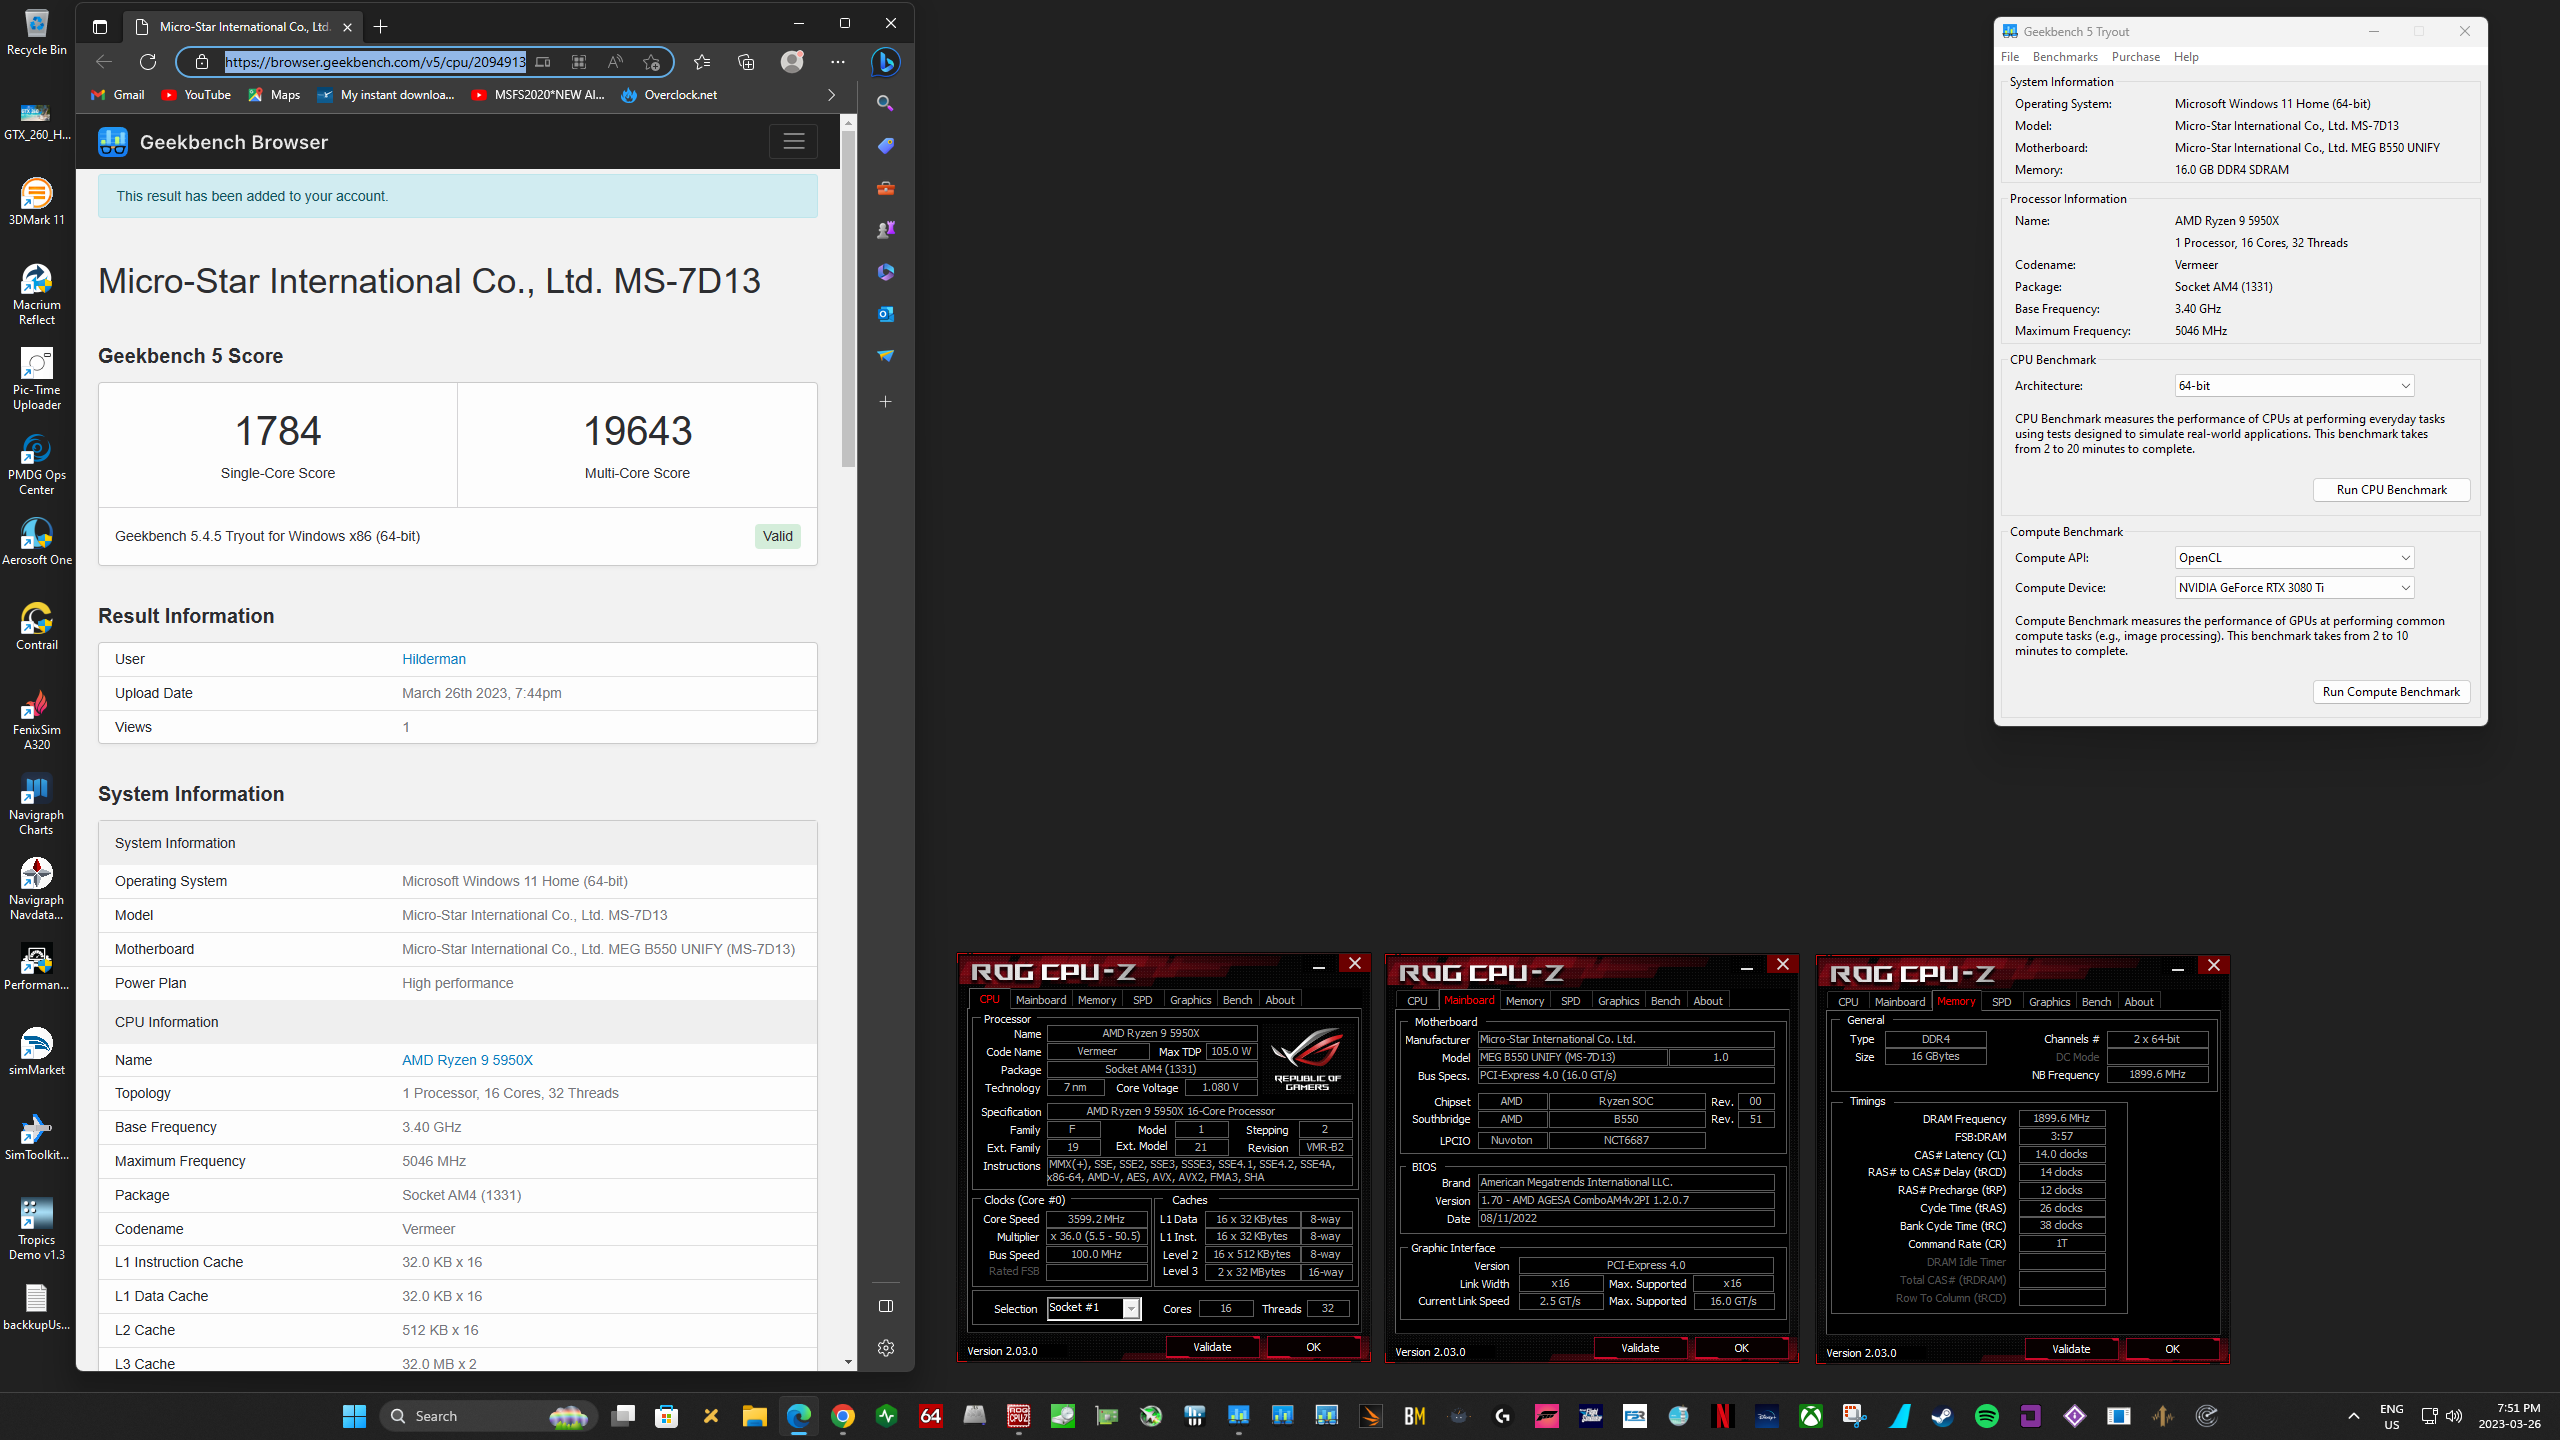Run Compute Benchmark in Geekbench 5
Screen dimensions: 2560x1440
point(2391,692)
